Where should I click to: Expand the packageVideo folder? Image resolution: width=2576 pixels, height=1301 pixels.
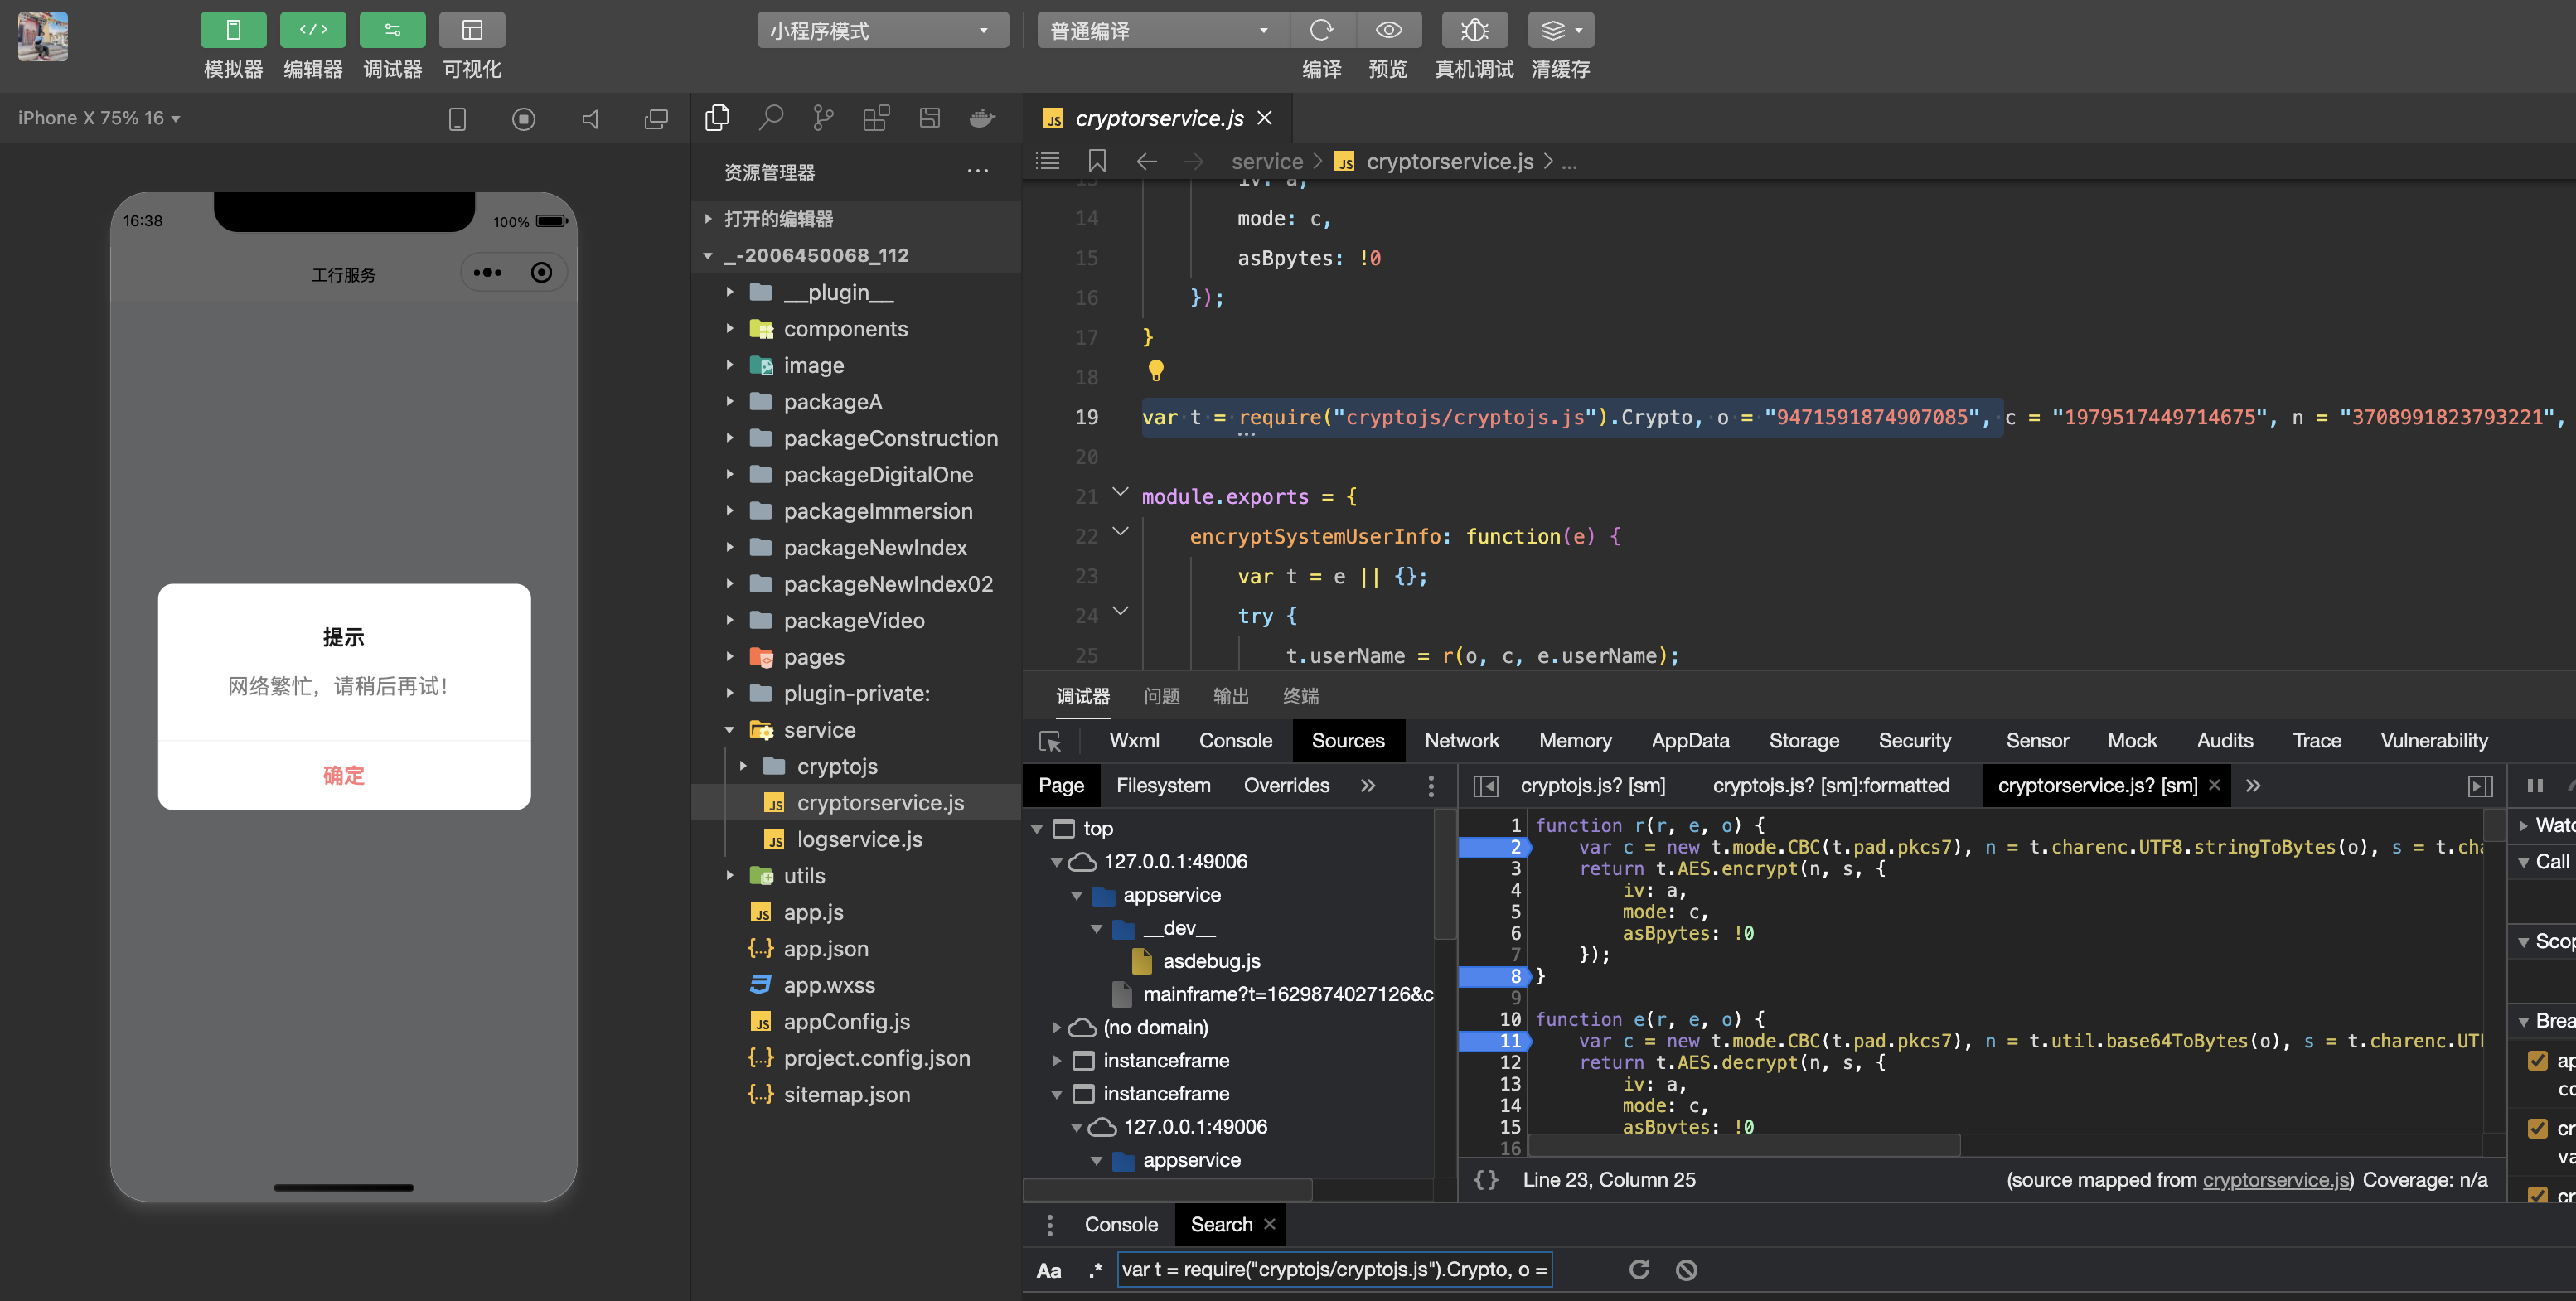click(x=853, y=620)
